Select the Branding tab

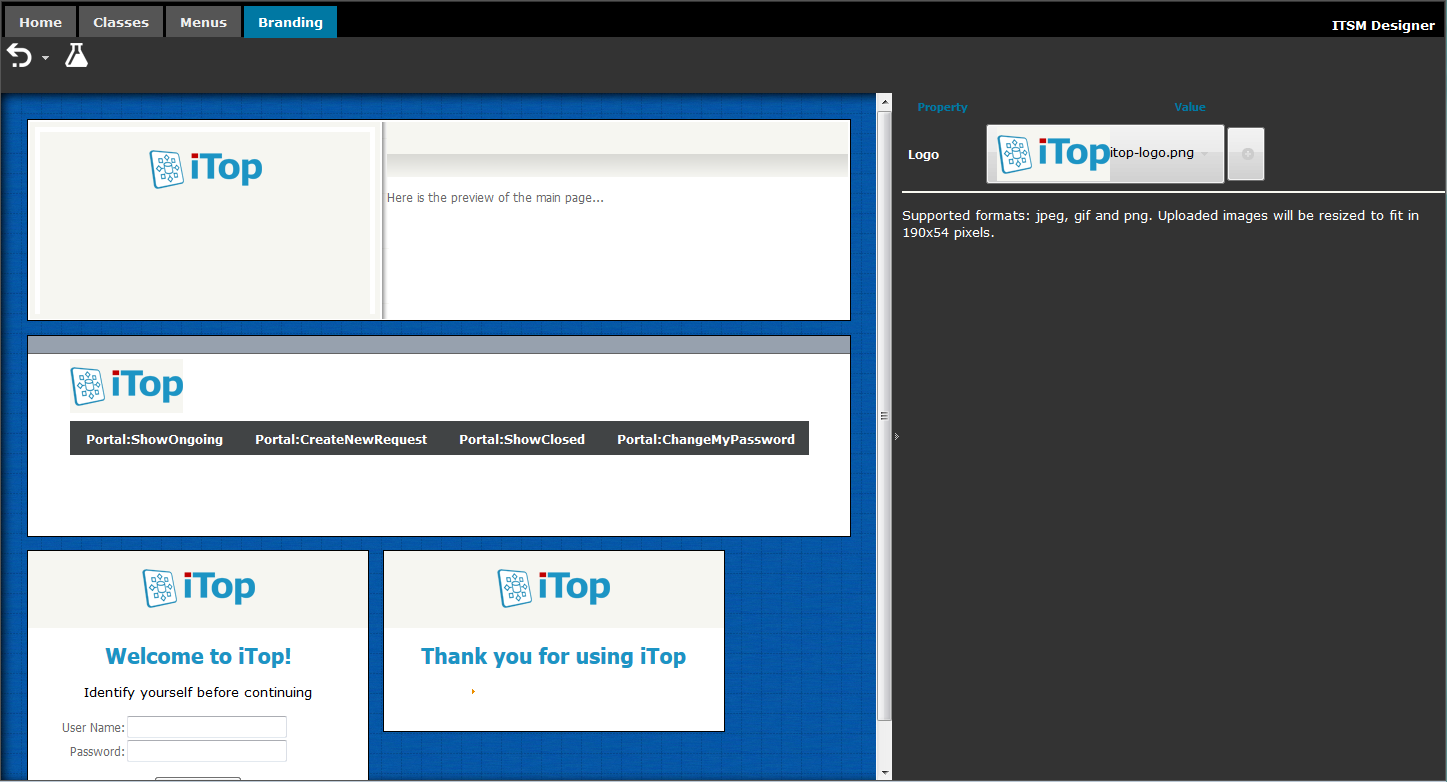[290, 22]
